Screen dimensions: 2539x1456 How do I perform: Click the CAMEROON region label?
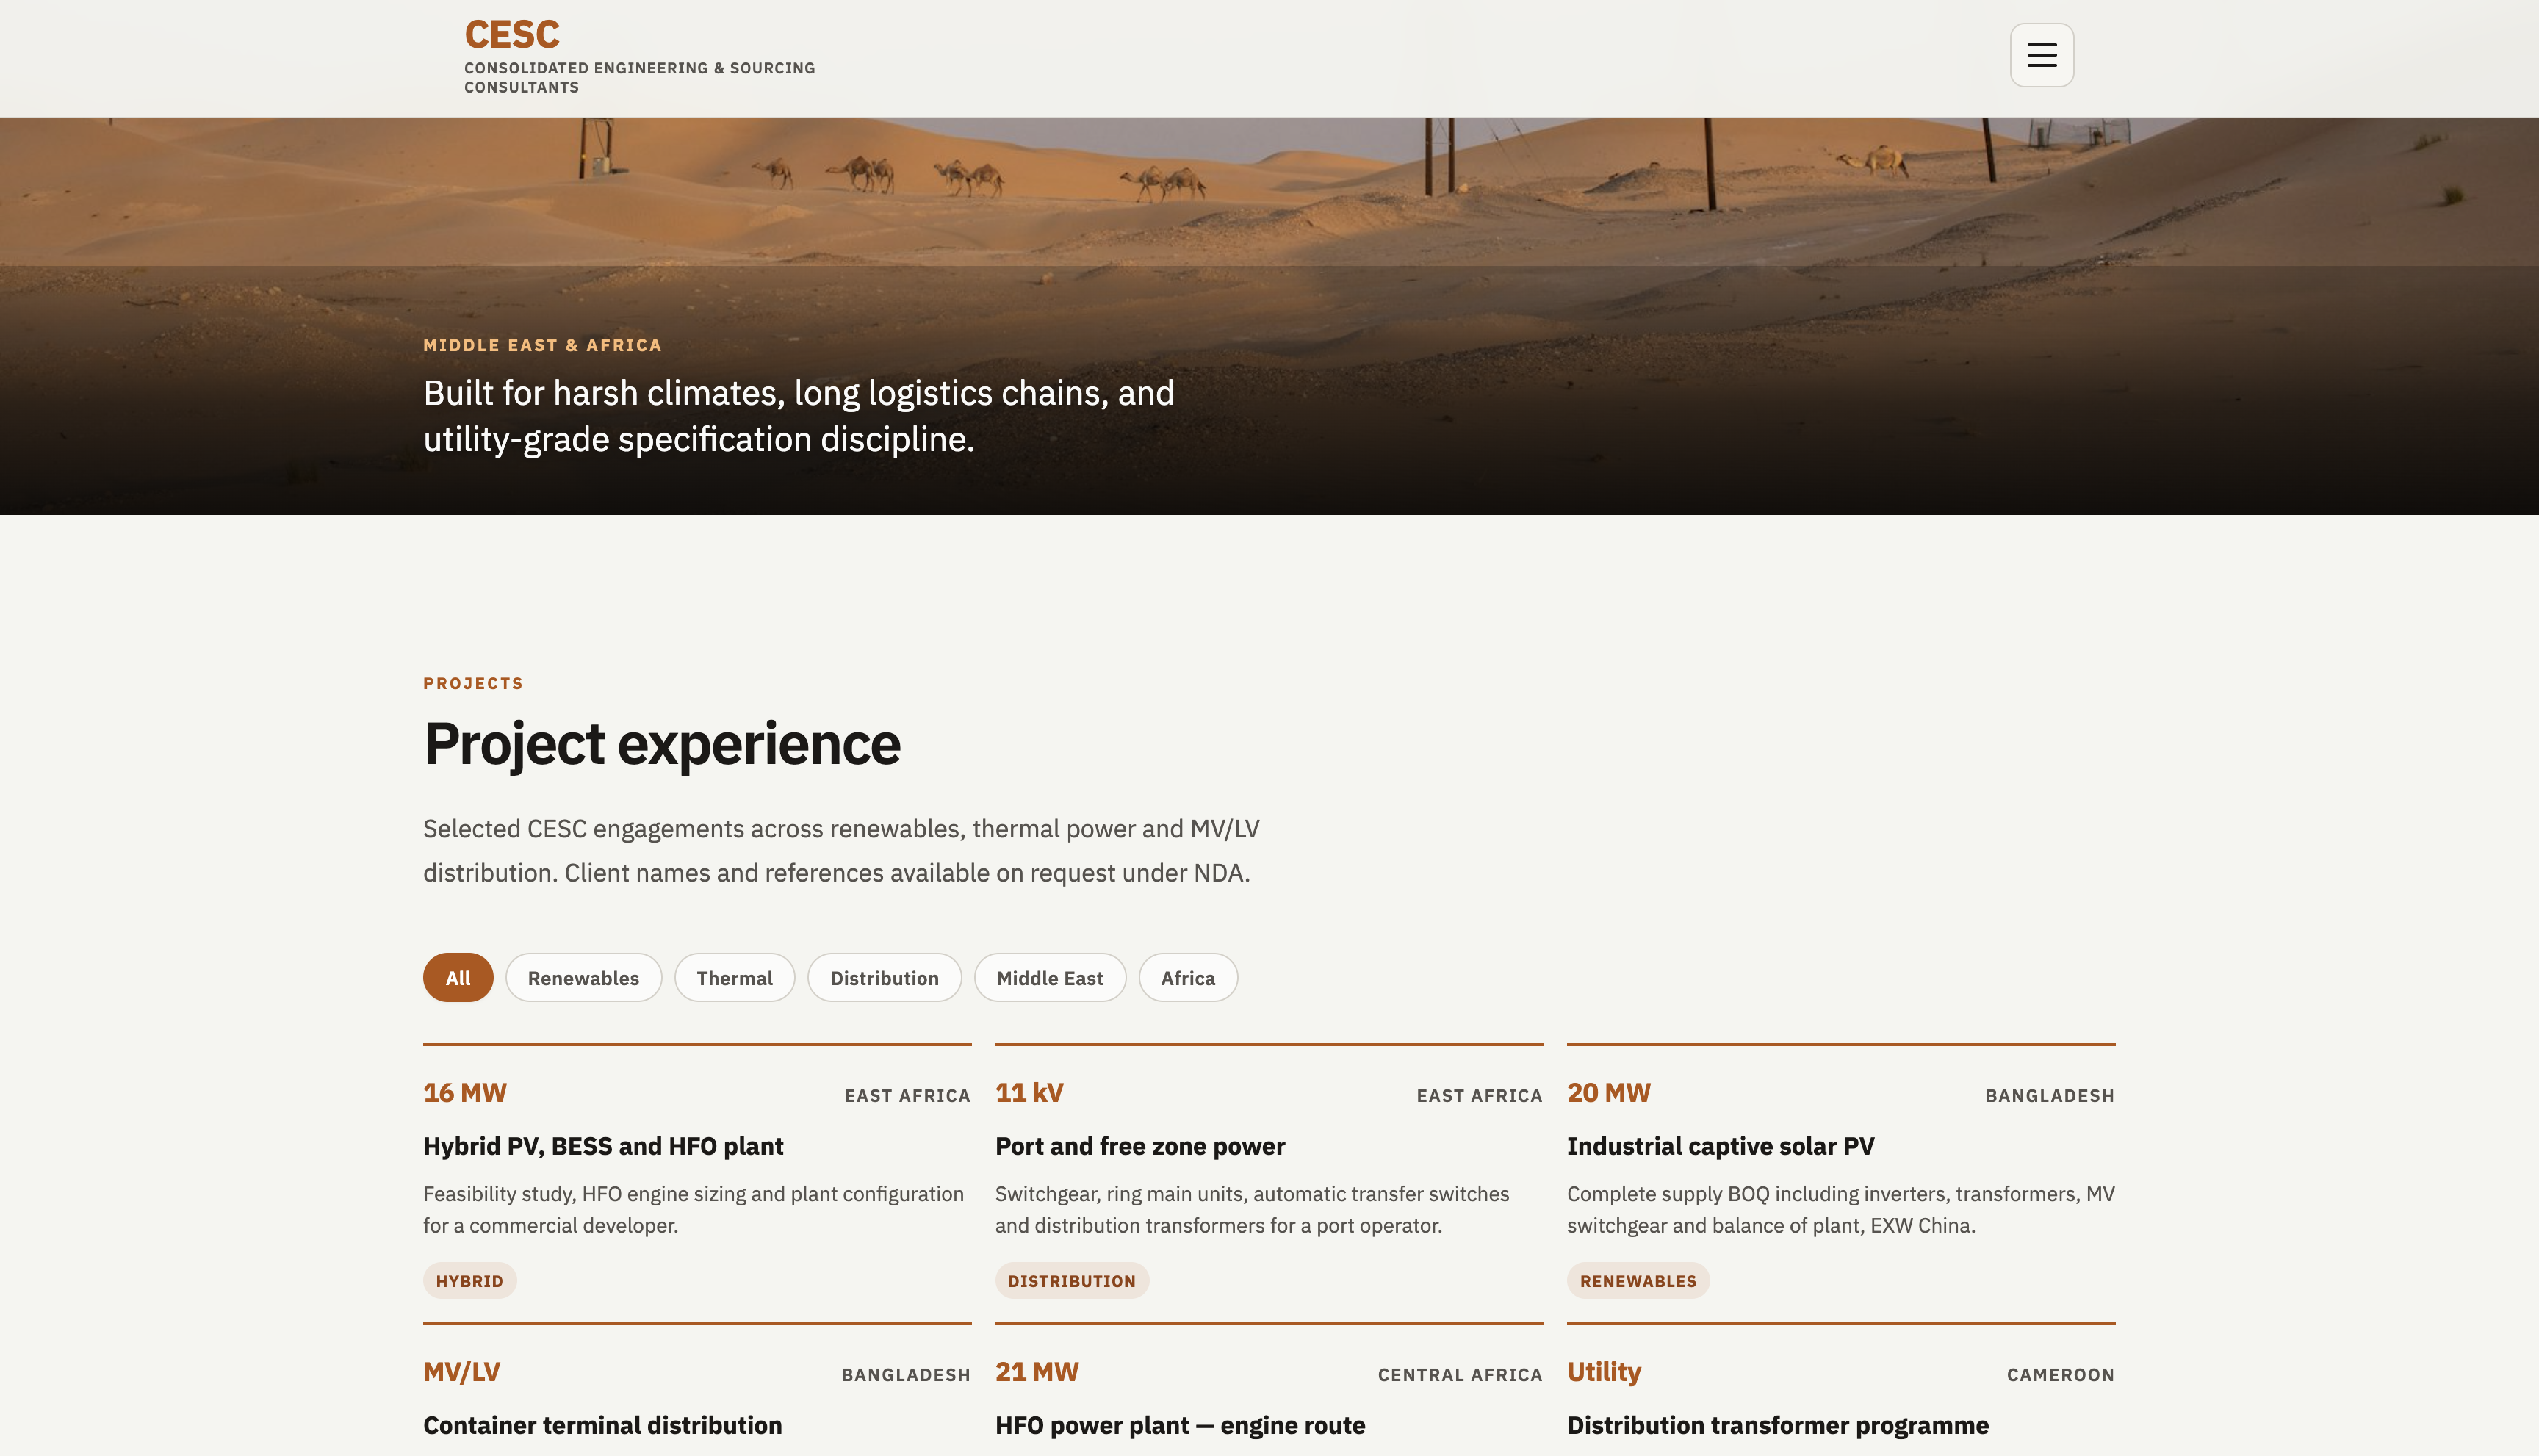(x=2060, y=1374)
